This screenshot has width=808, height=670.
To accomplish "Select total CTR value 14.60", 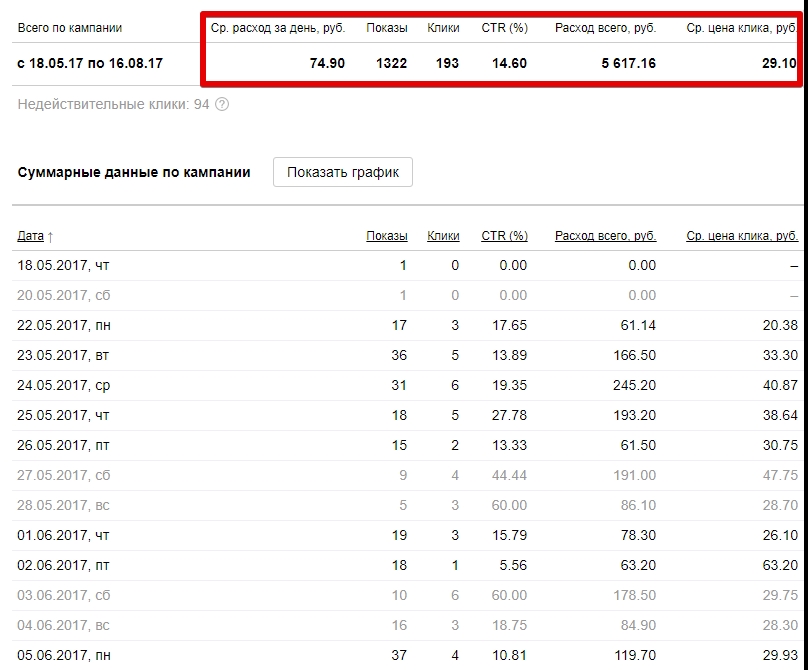I will (509, 63).
